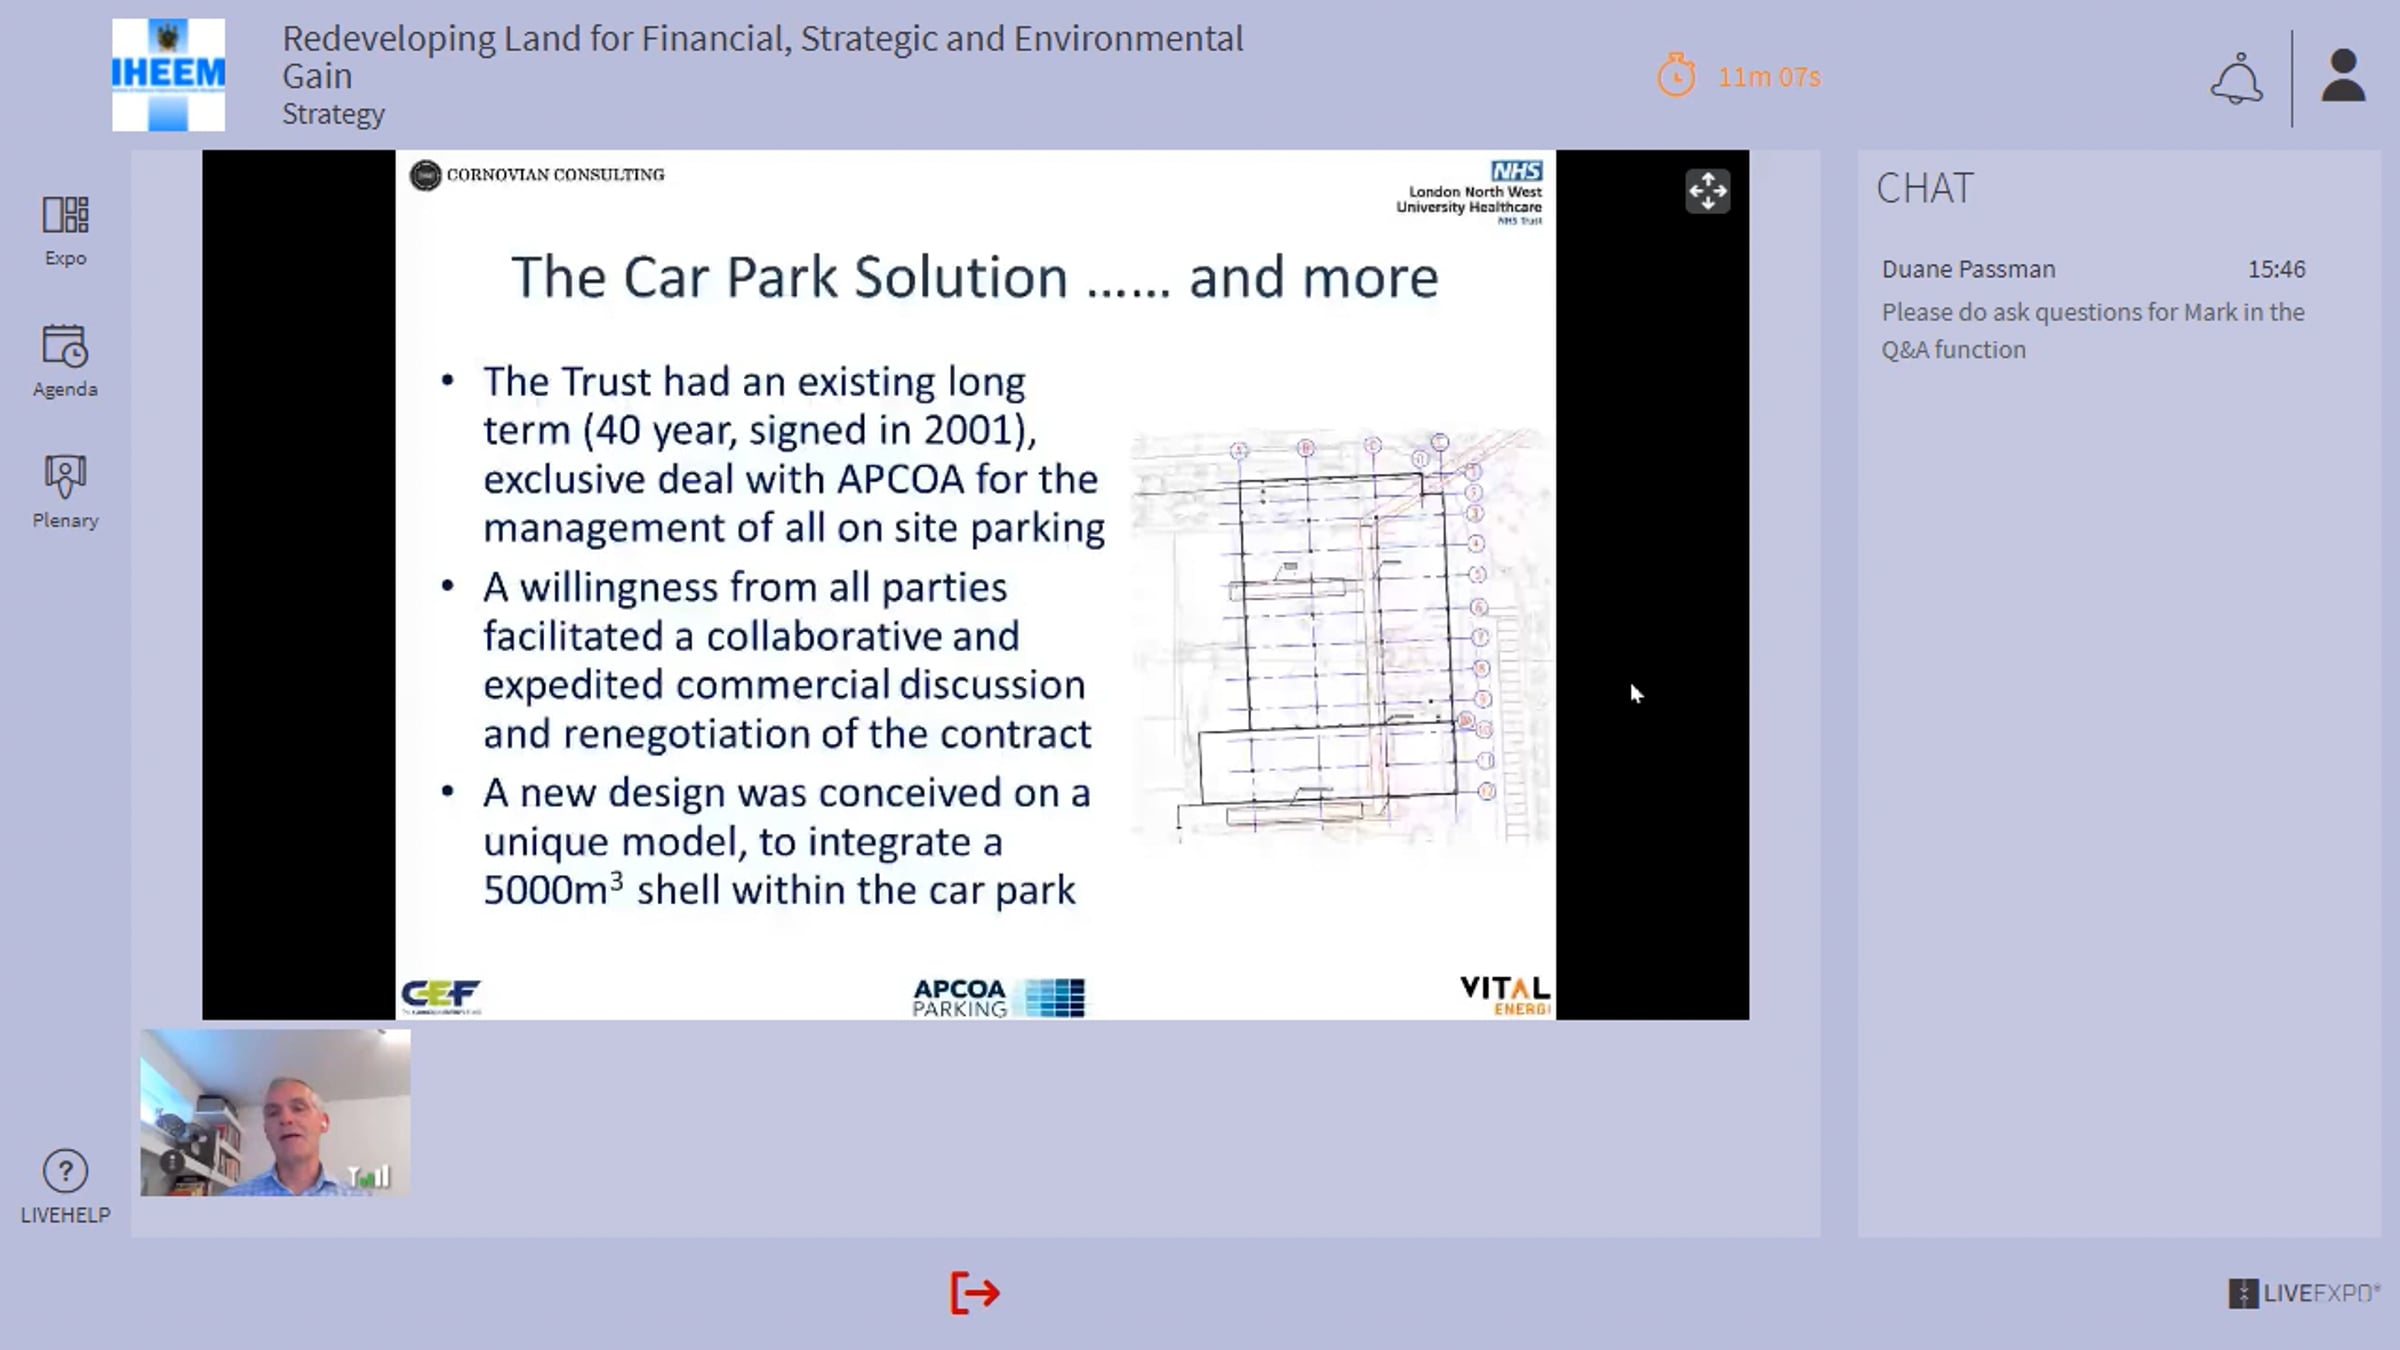Open the user profile icon
The height and width of the screenshot is (1350, 2400).
point(2342,76)
